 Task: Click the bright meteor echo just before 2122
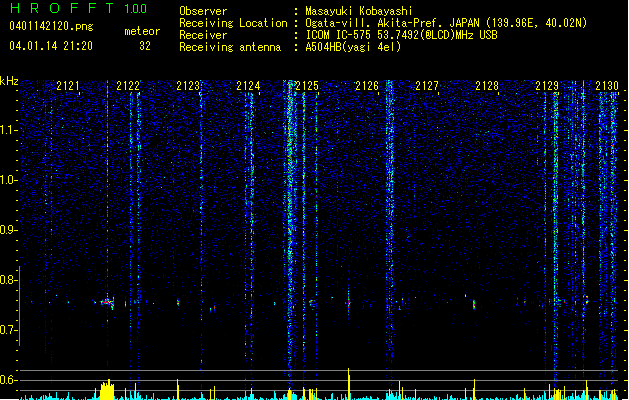coord(107,303)
